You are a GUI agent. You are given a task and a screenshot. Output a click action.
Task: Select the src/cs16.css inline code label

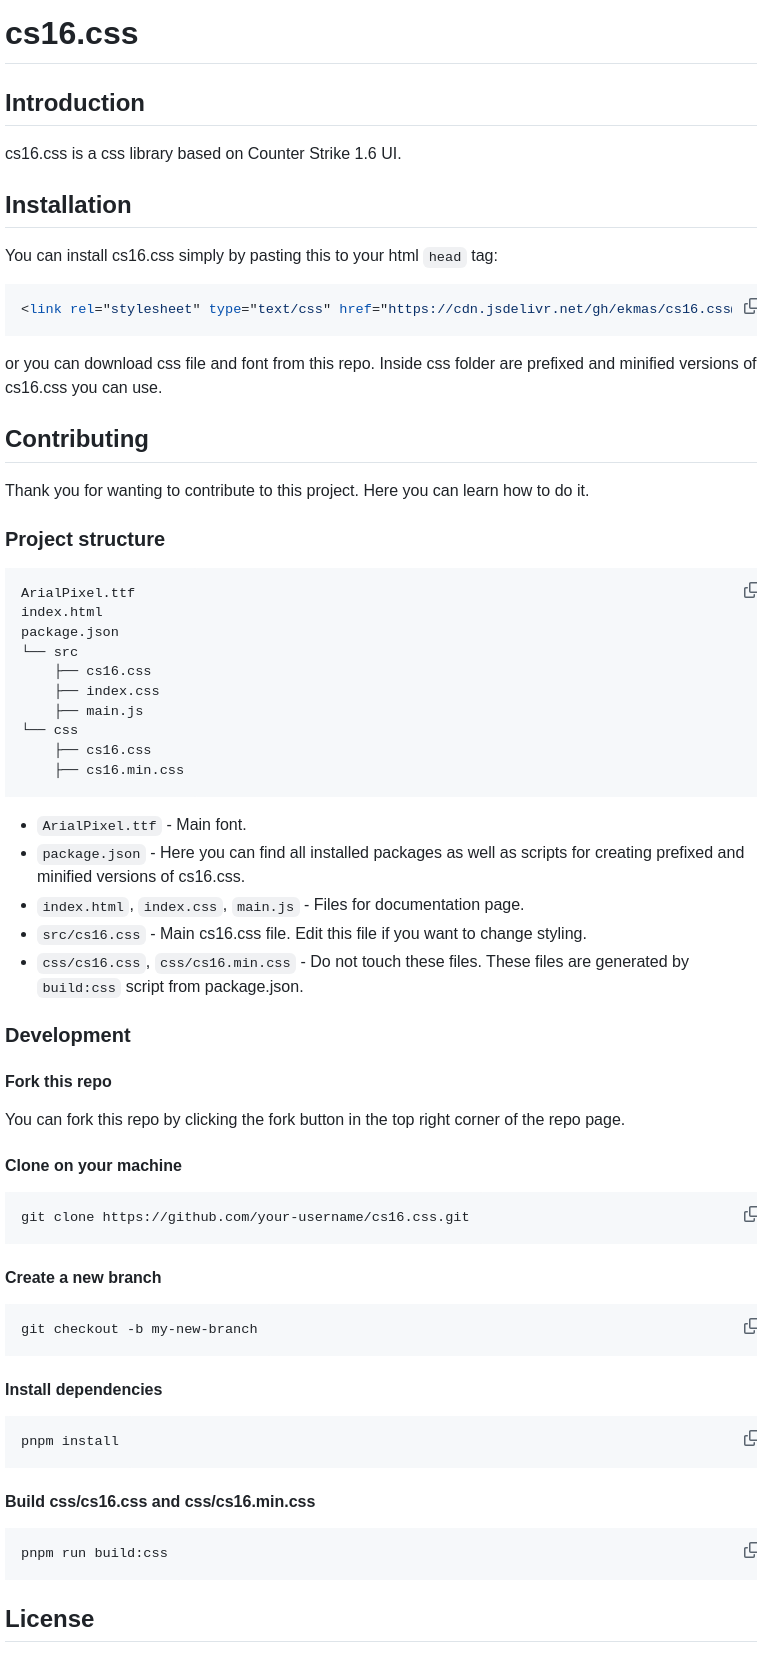coord(91,935)
